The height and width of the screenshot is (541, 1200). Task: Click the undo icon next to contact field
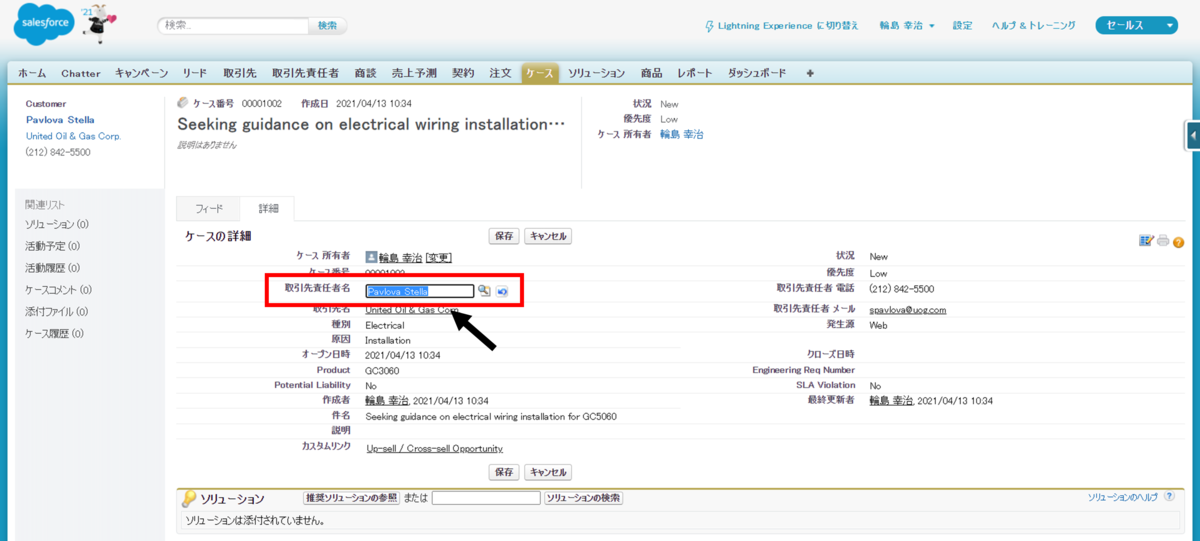(x=502, y=291)
